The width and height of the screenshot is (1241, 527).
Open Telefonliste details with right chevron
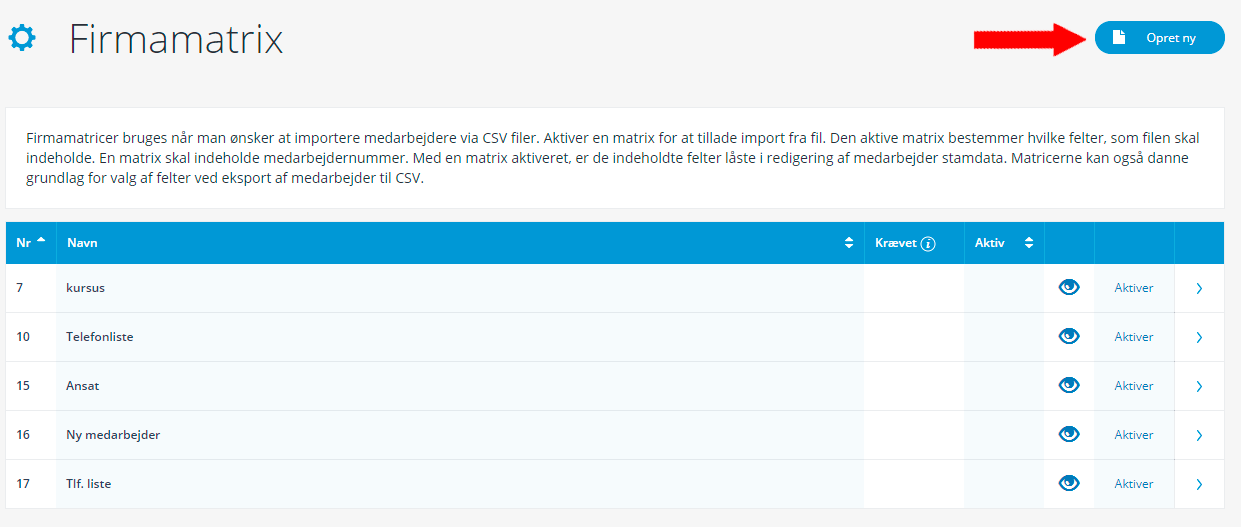1199,337
